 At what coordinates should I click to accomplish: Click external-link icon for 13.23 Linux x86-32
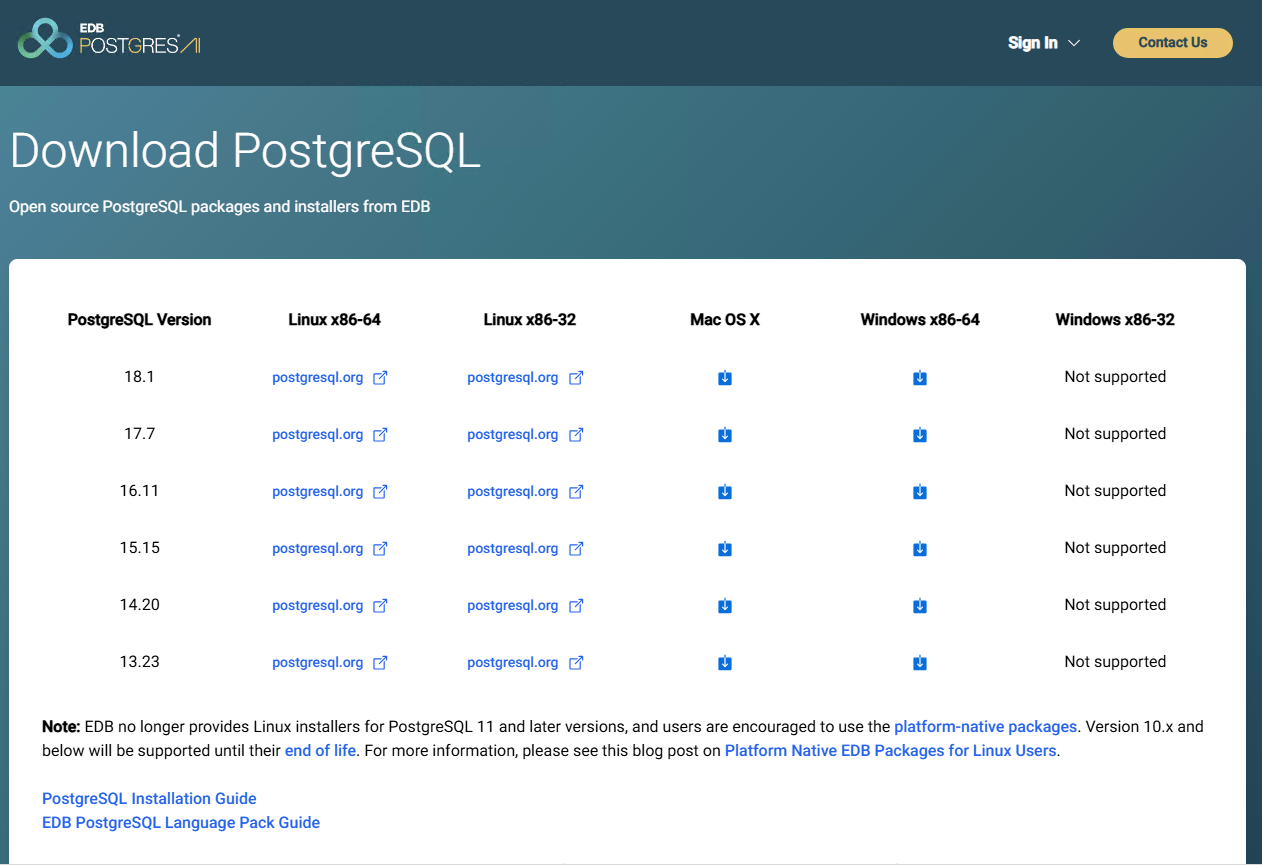576,663
